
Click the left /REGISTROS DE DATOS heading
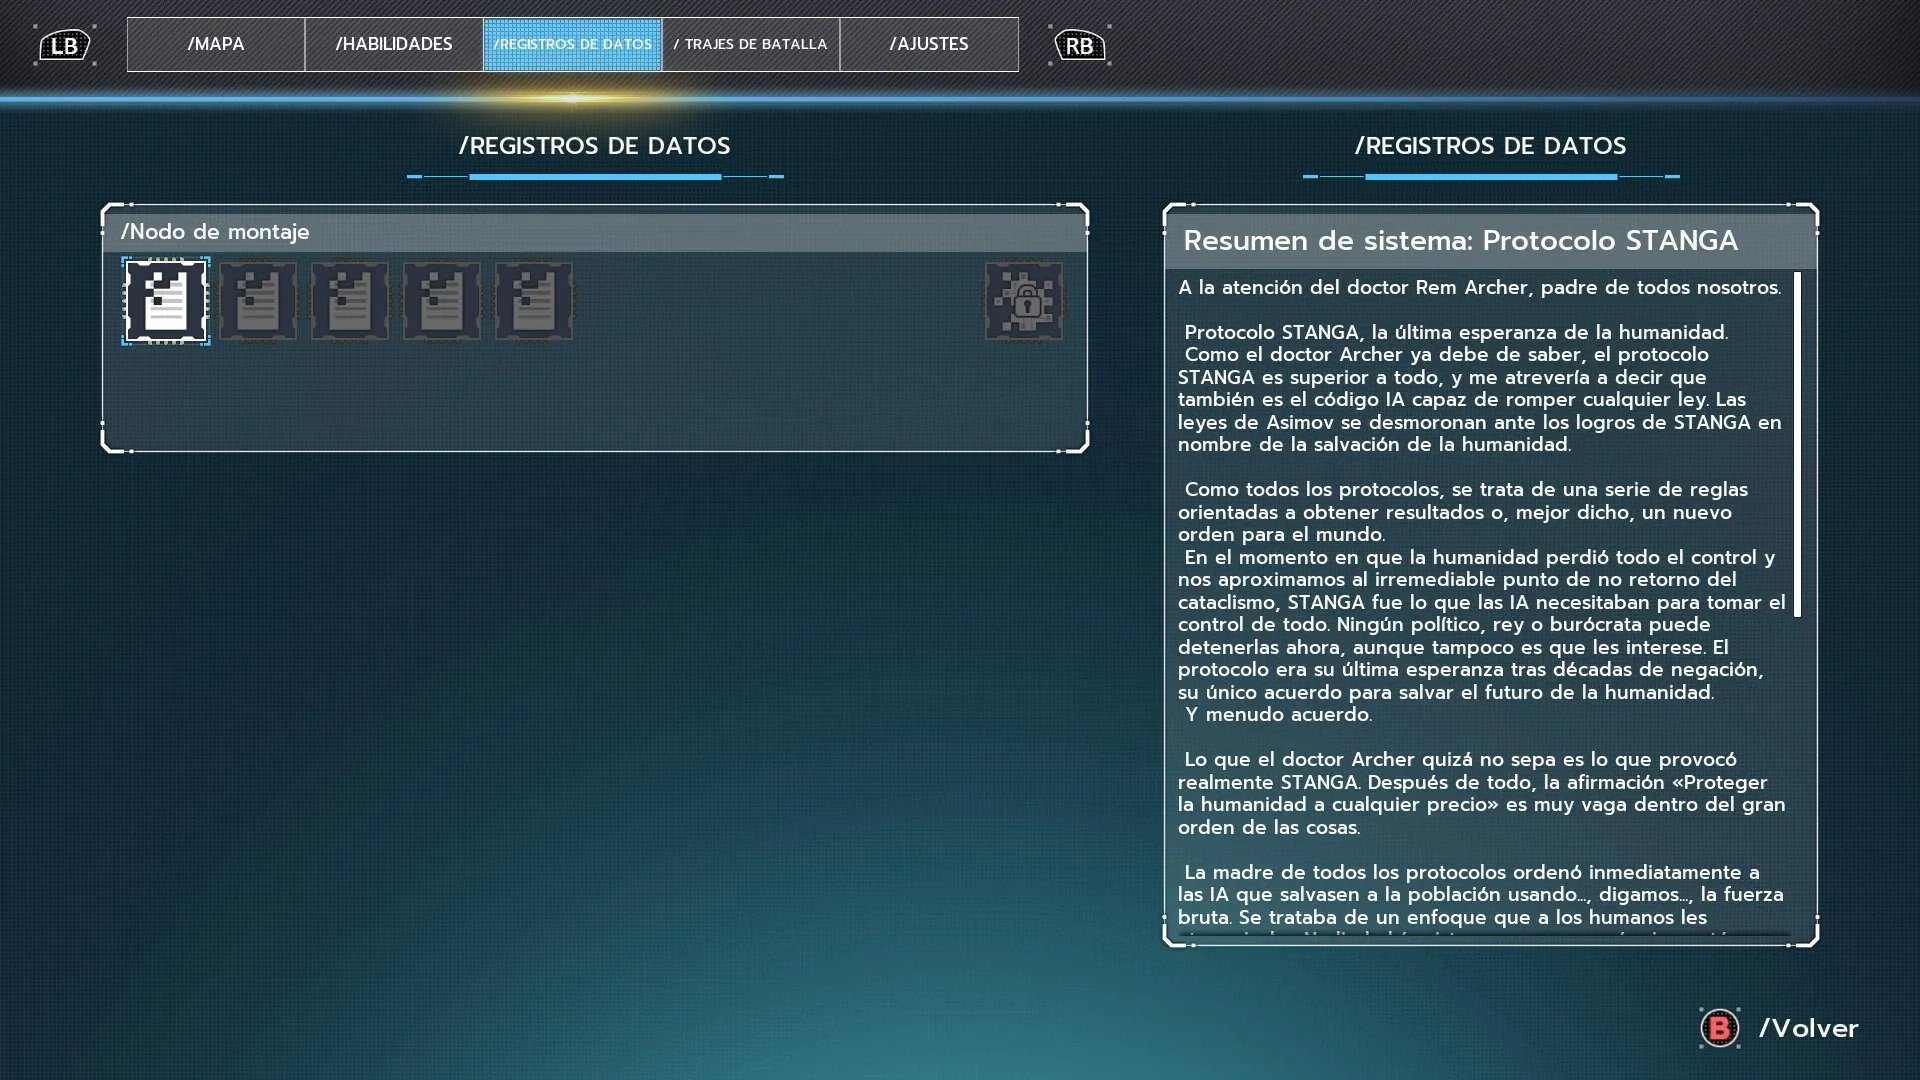594,146
